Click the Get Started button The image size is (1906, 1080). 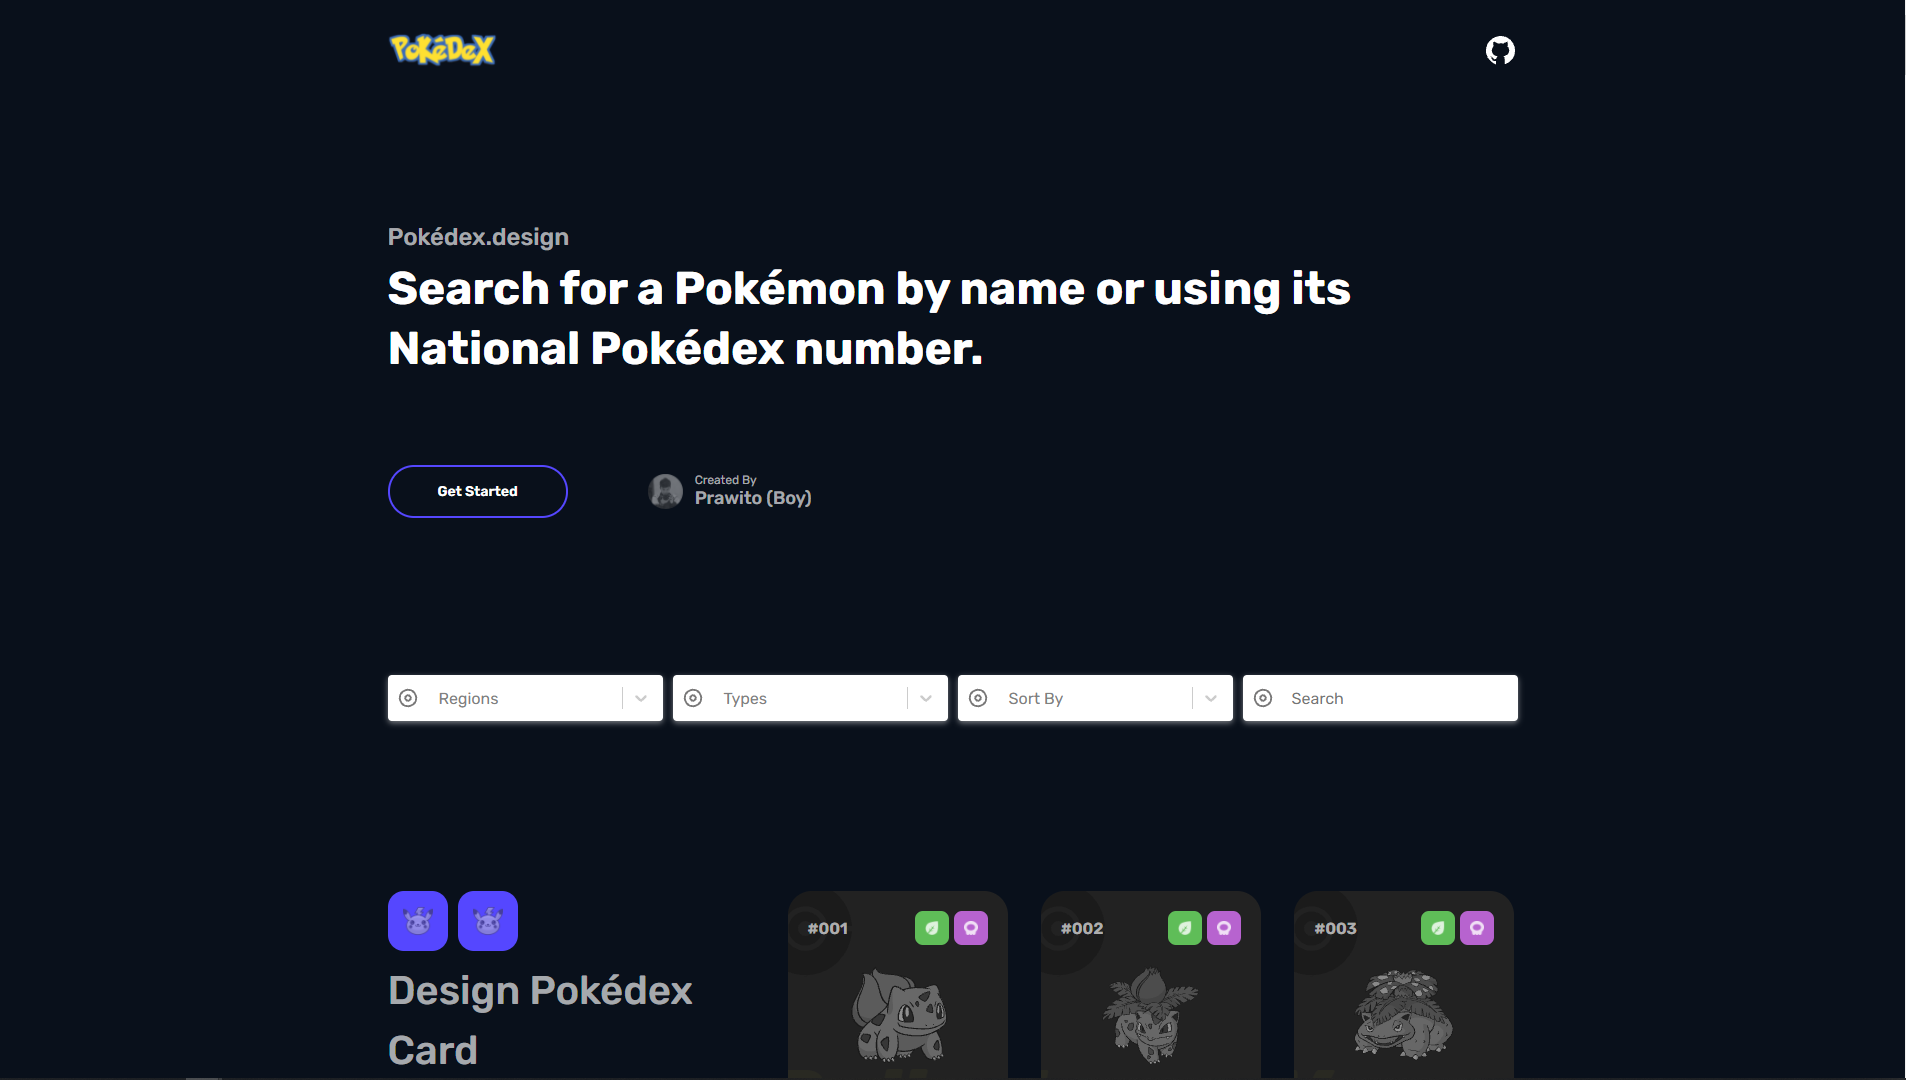[477, 491]
